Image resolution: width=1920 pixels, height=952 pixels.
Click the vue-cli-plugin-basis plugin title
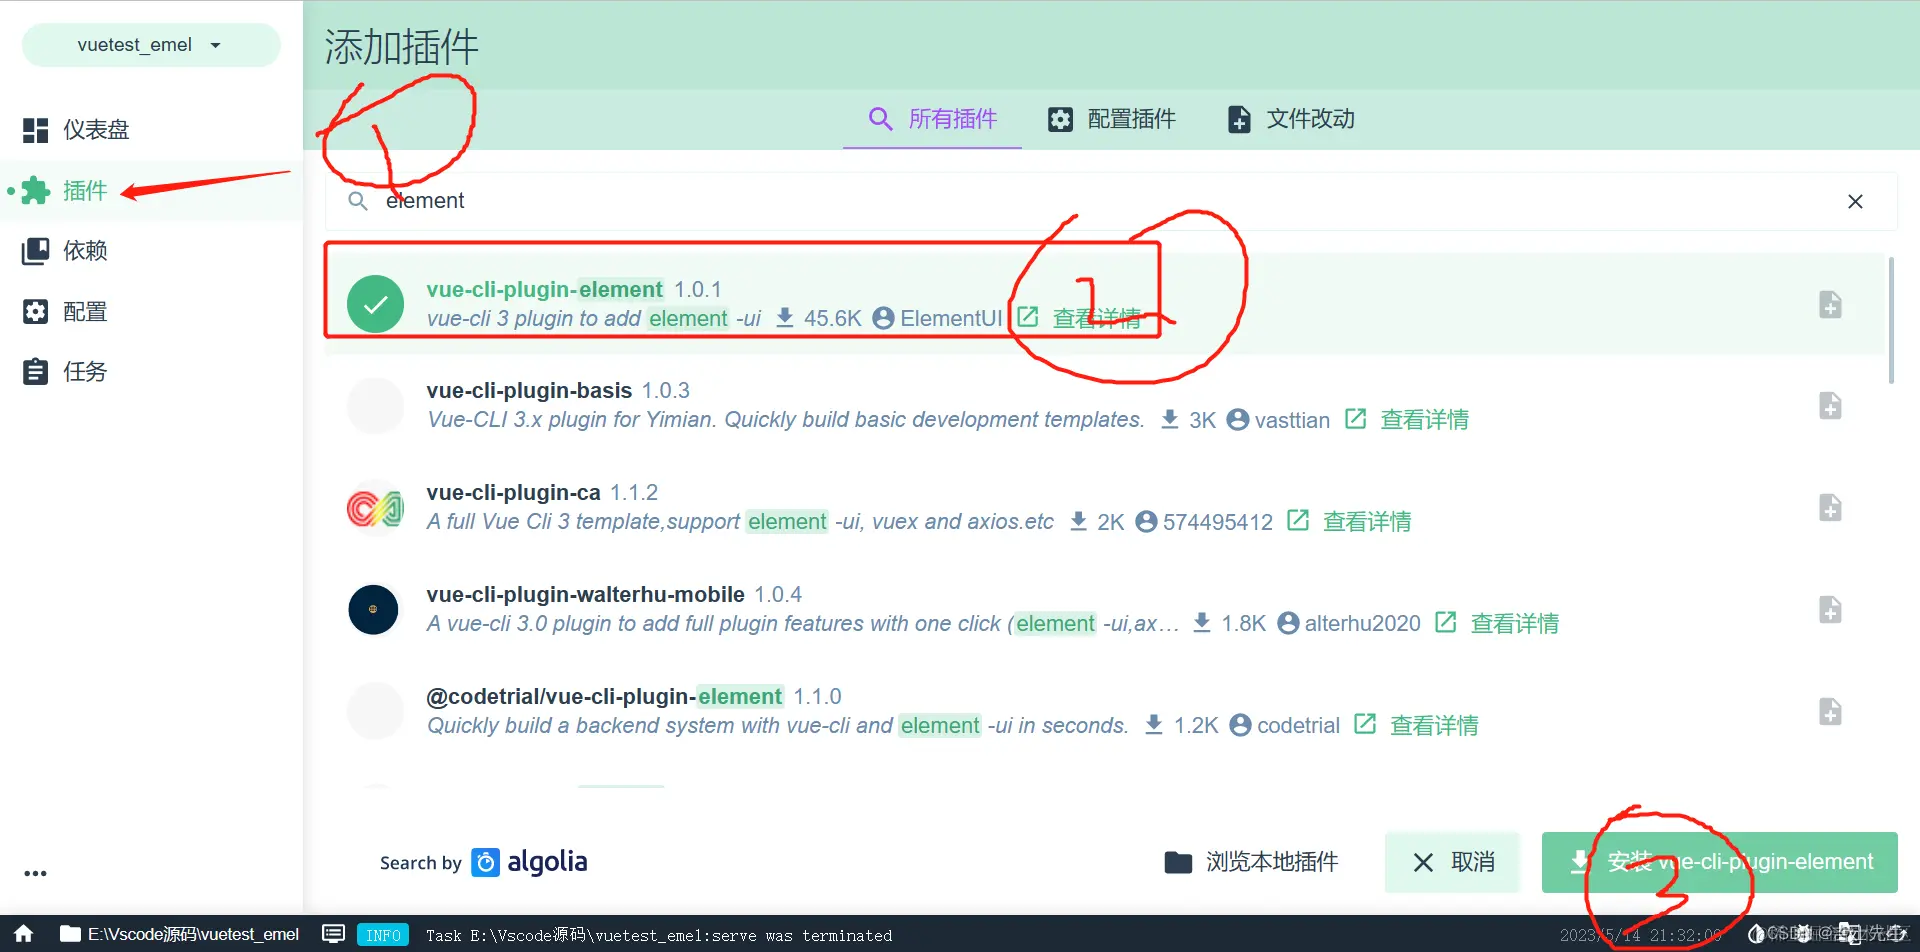click(x=529, y=390)
